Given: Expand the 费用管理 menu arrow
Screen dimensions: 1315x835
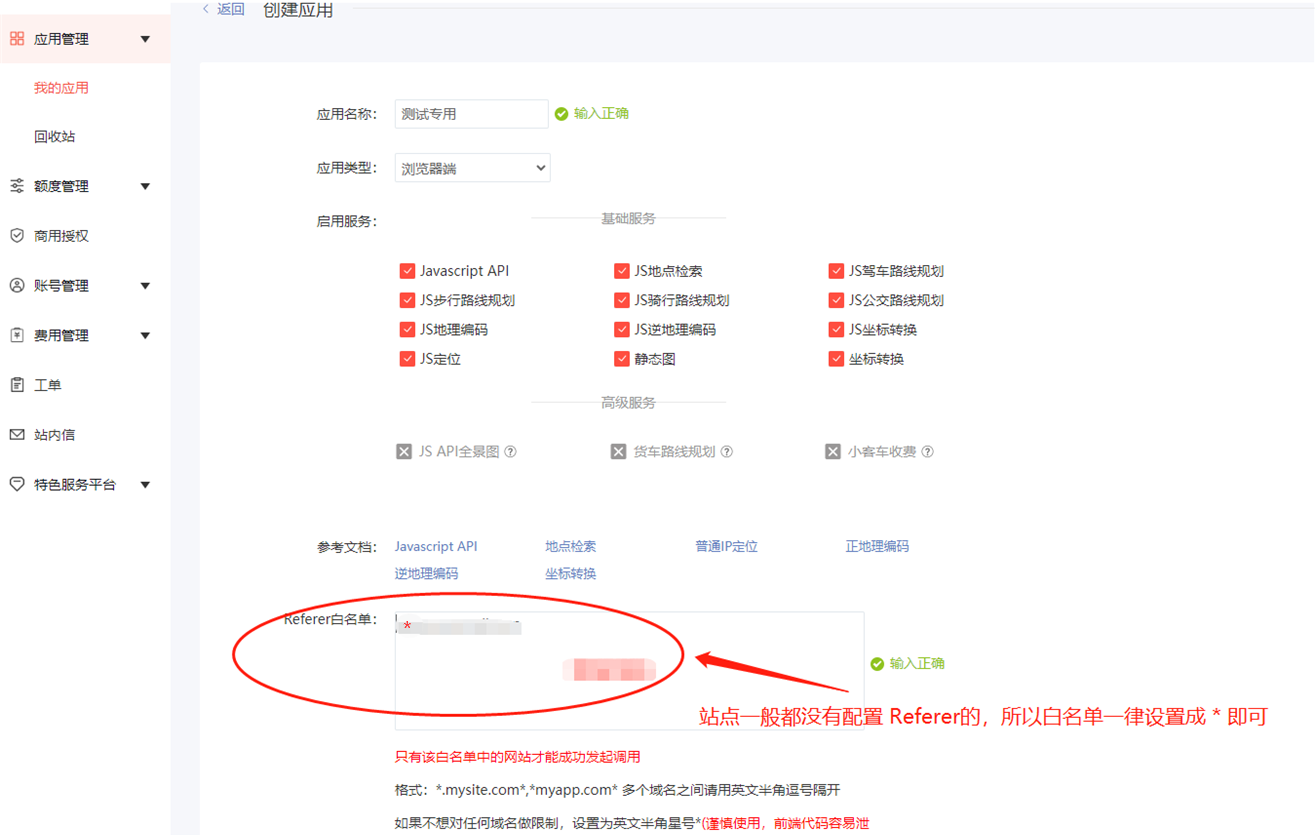Looking at the screenshot, I should tap(145, 336).
